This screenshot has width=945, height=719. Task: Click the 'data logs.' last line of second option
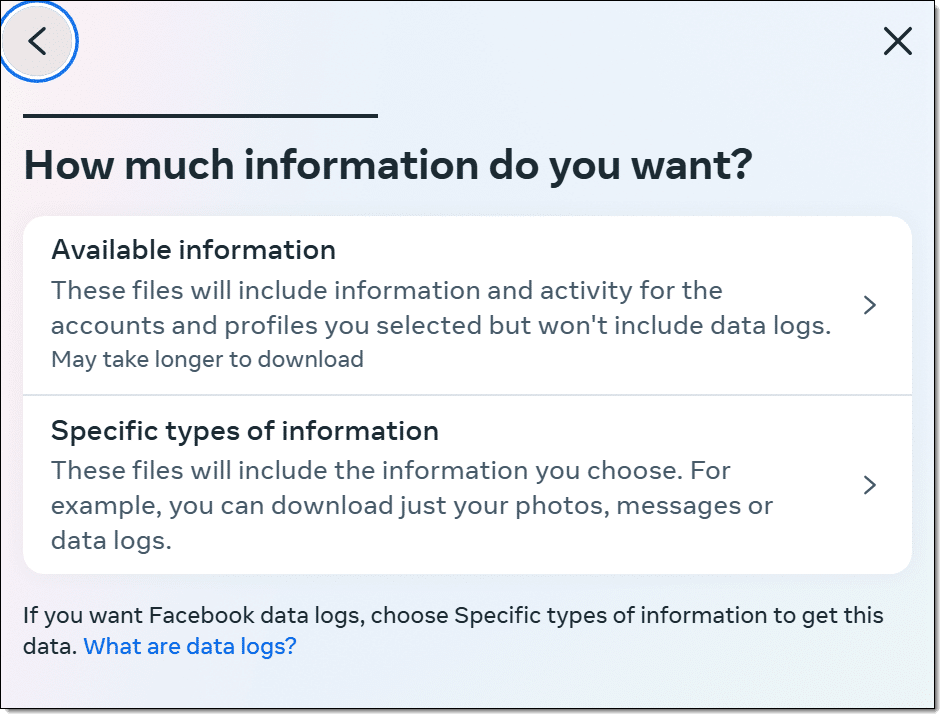tap(111, 541)
